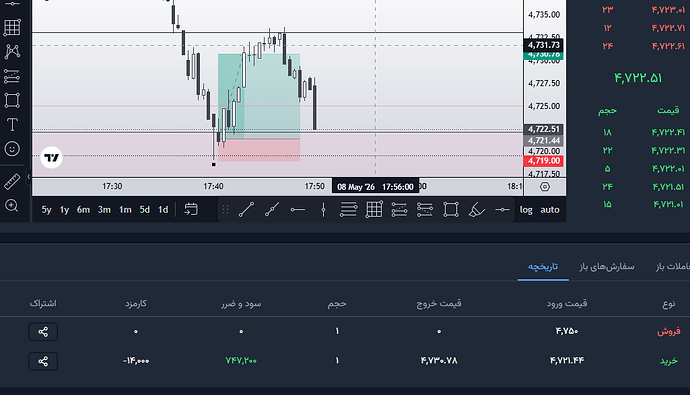Select Horizontal Ray tool in favorites bar
This screenshot has height=395, width=690.
297,210
